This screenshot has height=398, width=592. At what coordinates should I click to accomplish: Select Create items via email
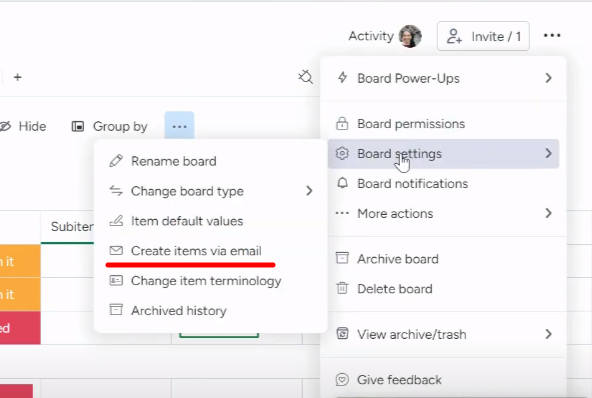tap(210, 251)
